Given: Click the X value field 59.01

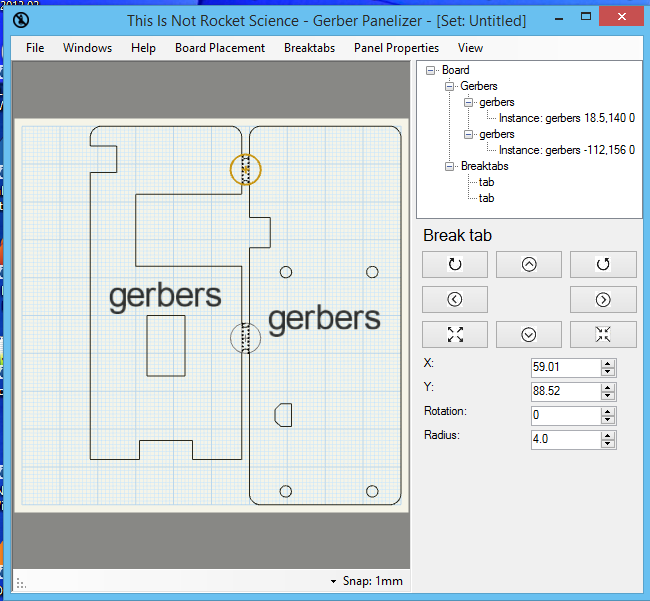Looking at the screenshot, I should [x=566, y=367].
